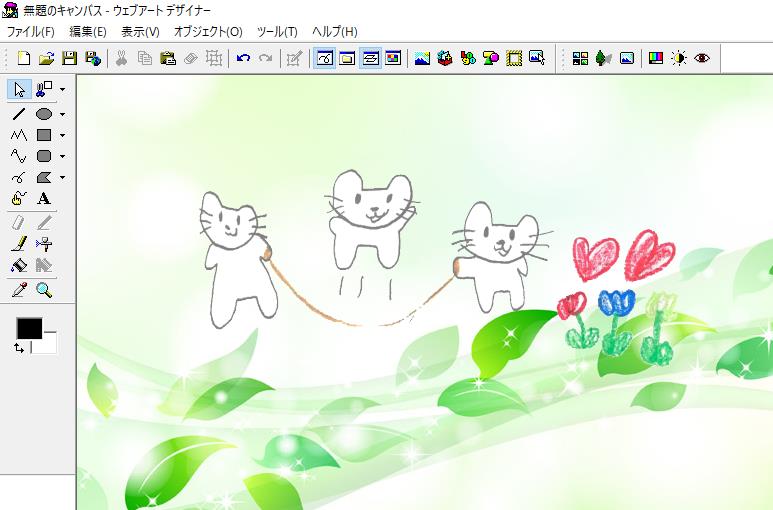Toggle the folder window panel button
The width and height of the screenshot is (773, 510).
tap(347, 58)
